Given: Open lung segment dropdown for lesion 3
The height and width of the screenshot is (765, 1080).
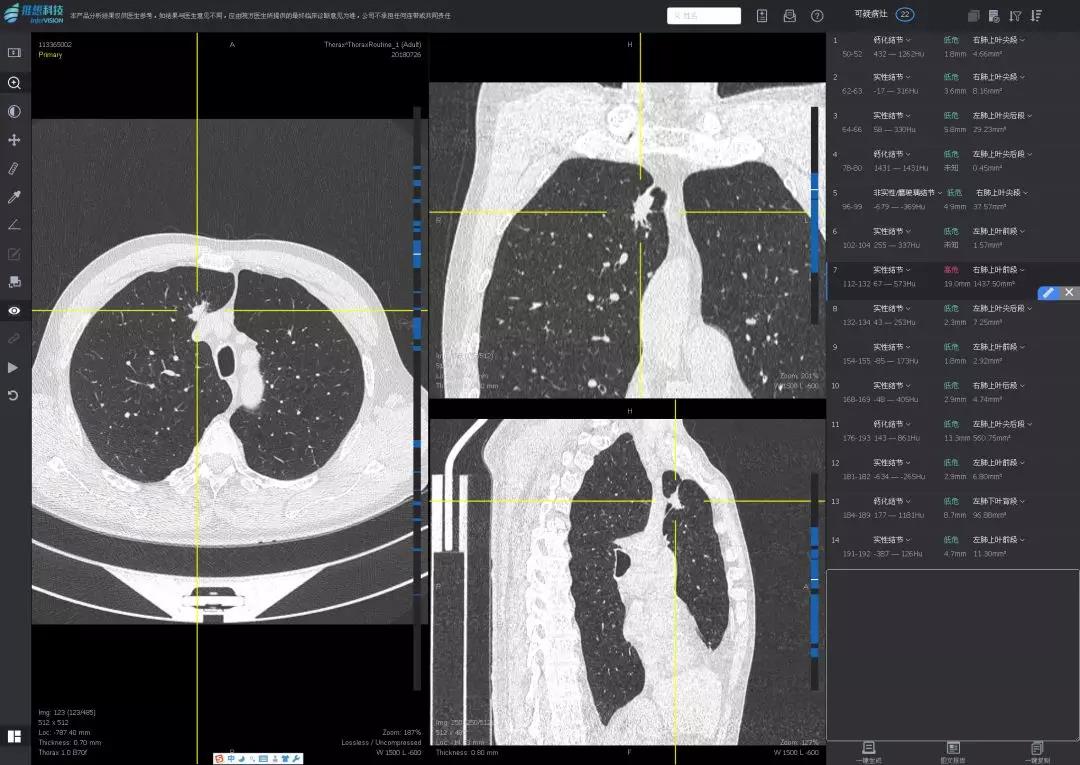Looking at the screenshot, I should pos(1030,116).
